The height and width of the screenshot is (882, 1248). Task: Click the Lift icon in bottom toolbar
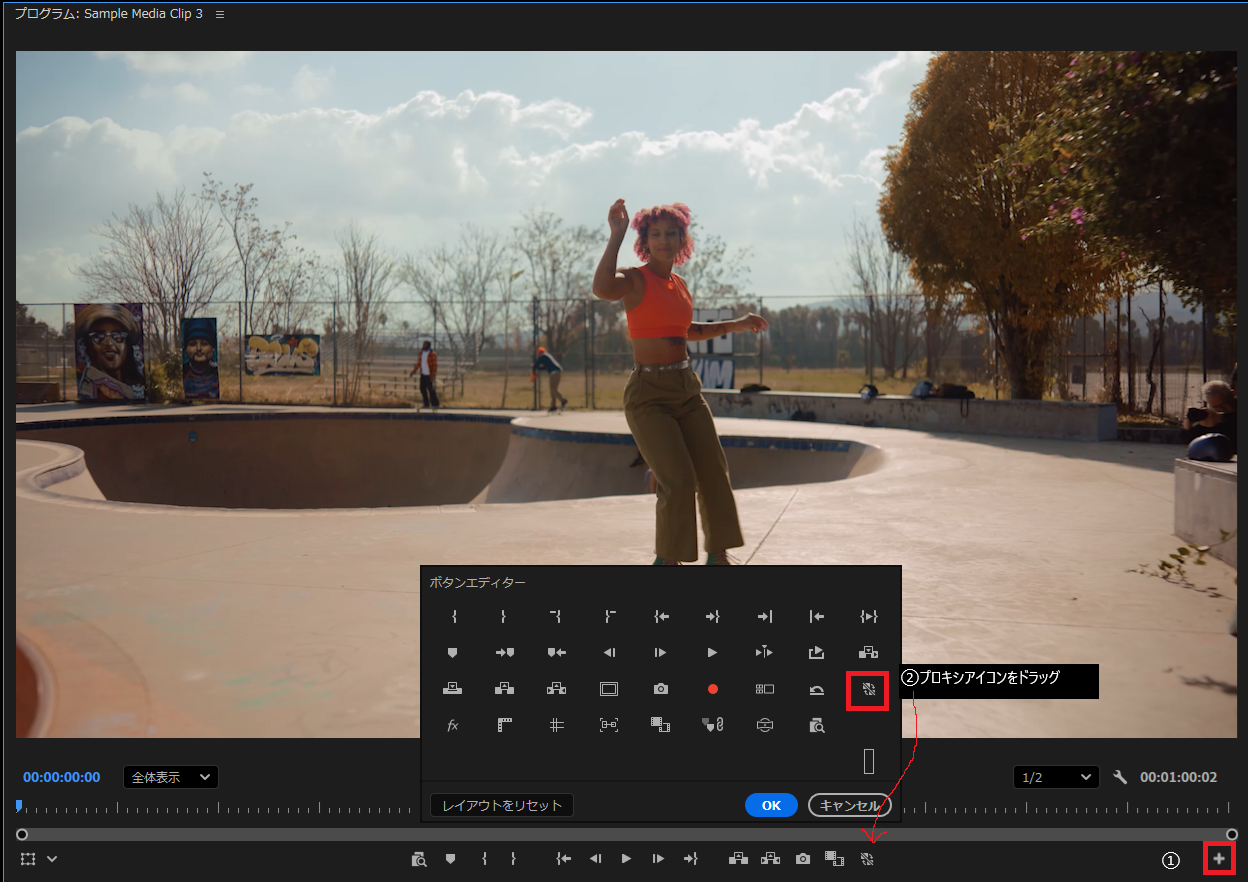(739, 859)
